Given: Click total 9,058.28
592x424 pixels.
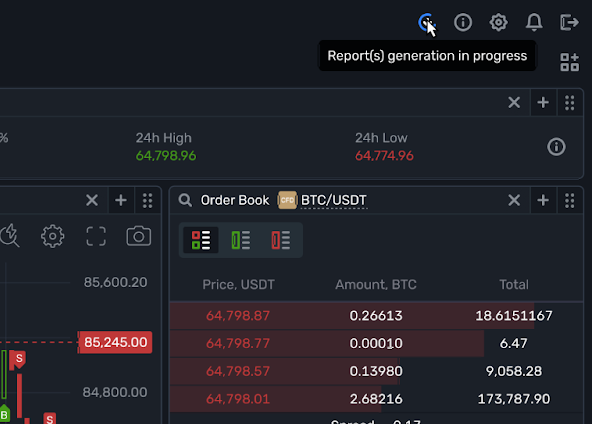Looking at the screenshot, I should (x=513, y=371).
